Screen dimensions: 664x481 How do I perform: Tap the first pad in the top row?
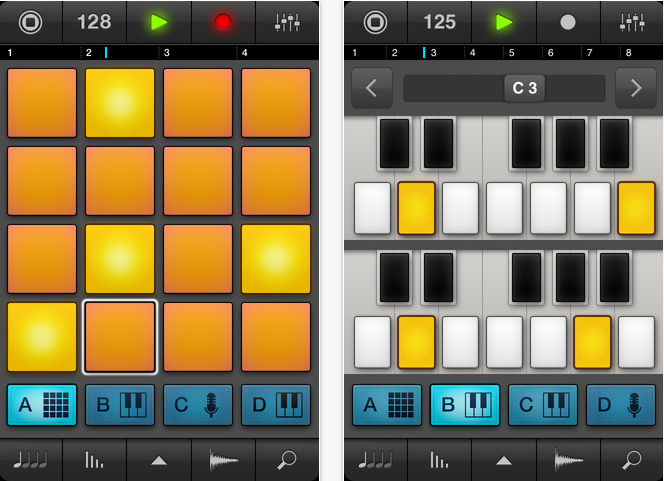click(42, 103)
